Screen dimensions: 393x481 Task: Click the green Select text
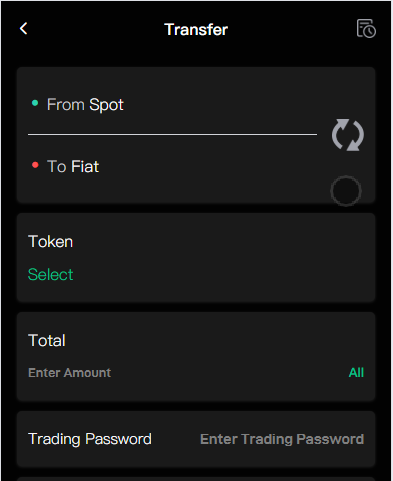click(x=50, y=274)
